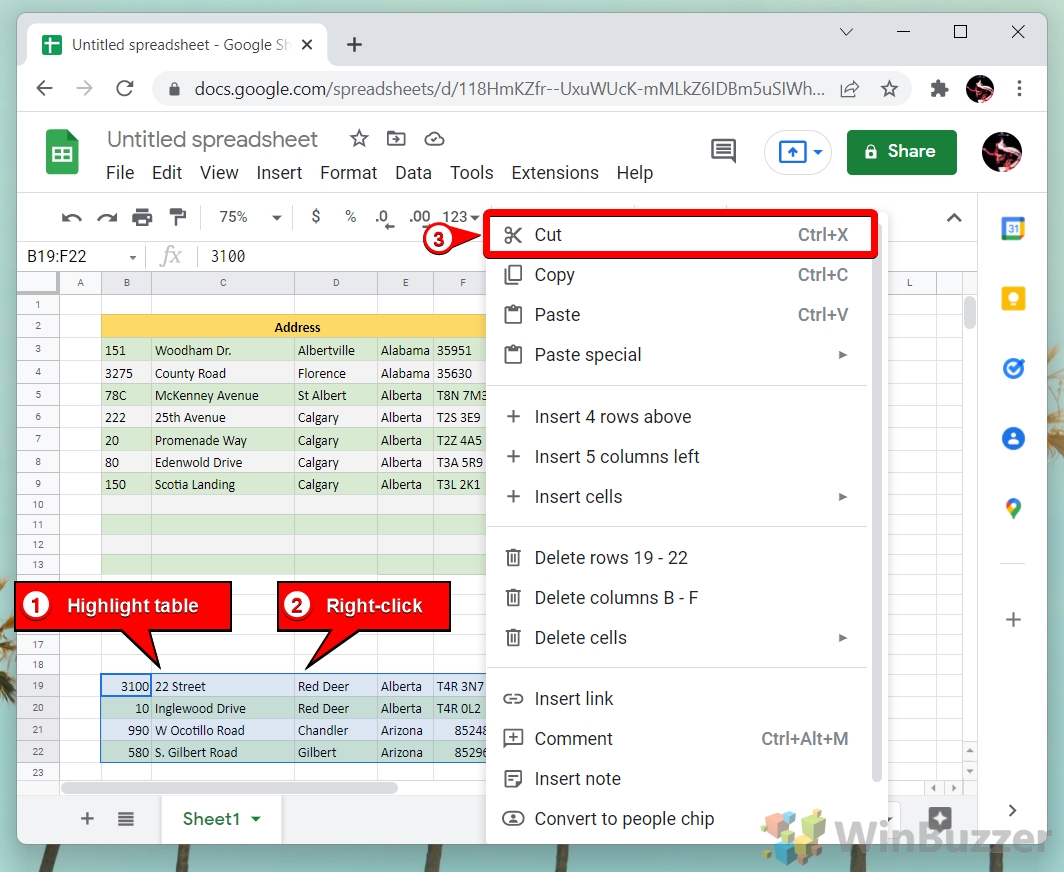Open Google Tasks side panel
This screenshot has width=1064, height=872.
click(x=1013, y=368)
